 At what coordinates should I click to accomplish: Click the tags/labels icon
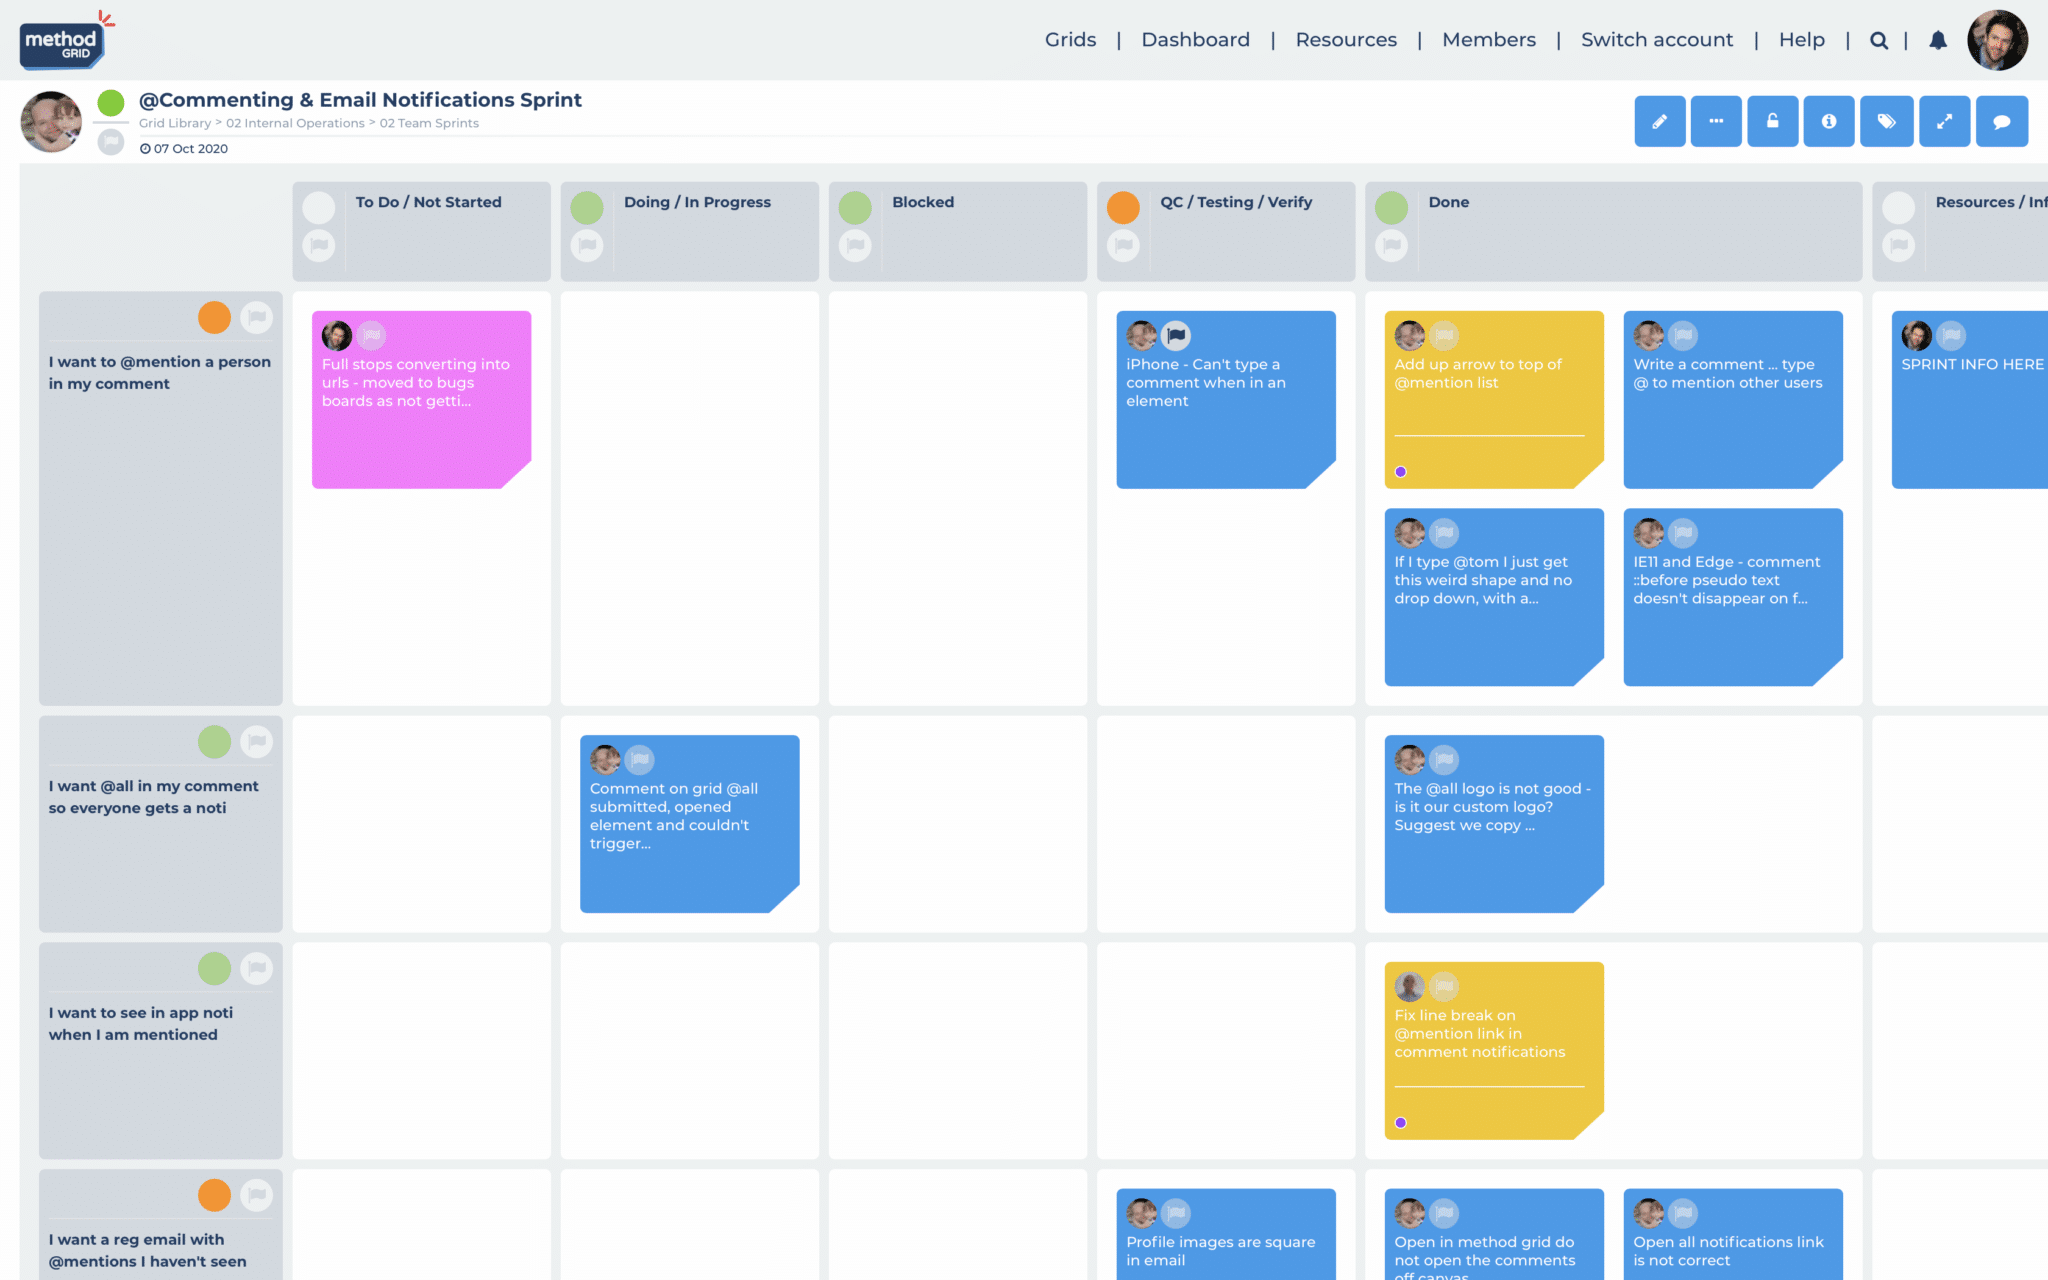click(1886, 121)
